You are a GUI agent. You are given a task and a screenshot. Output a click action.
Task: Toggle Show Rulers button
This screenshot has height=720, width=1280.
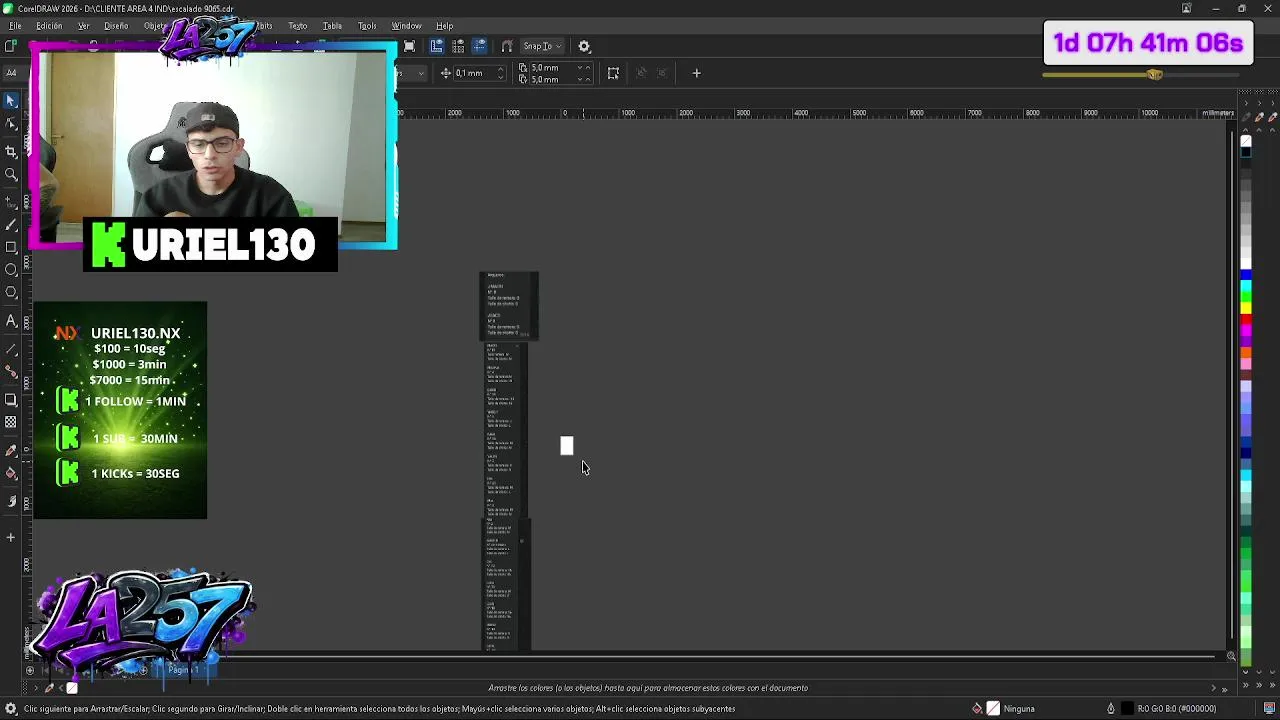click(x=437, y=46)
